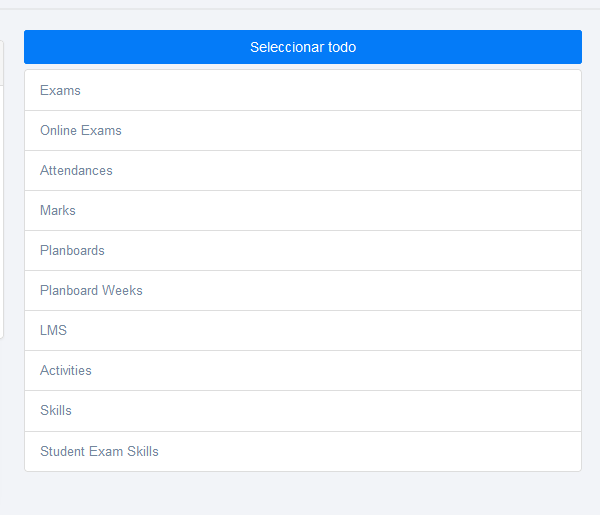
Task: Select the Skills list item
Action: pyautogui.click(x=302, y=410)
